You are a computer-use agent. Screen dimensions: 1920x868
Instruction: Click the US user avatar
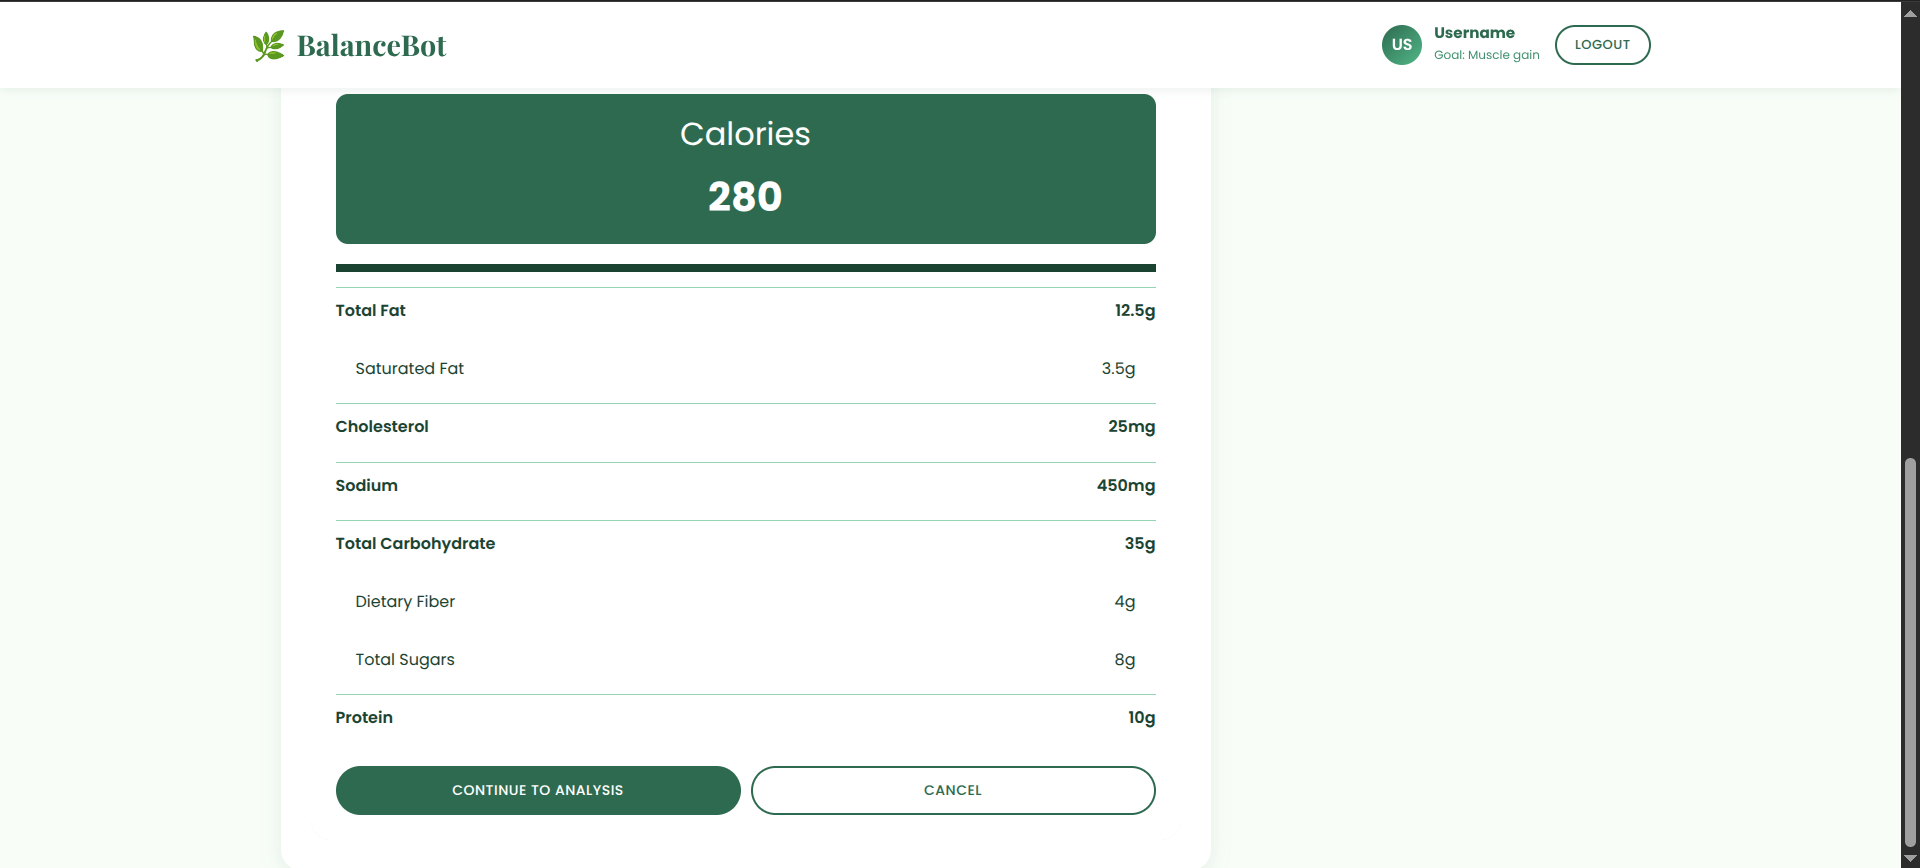[1401, 45]
